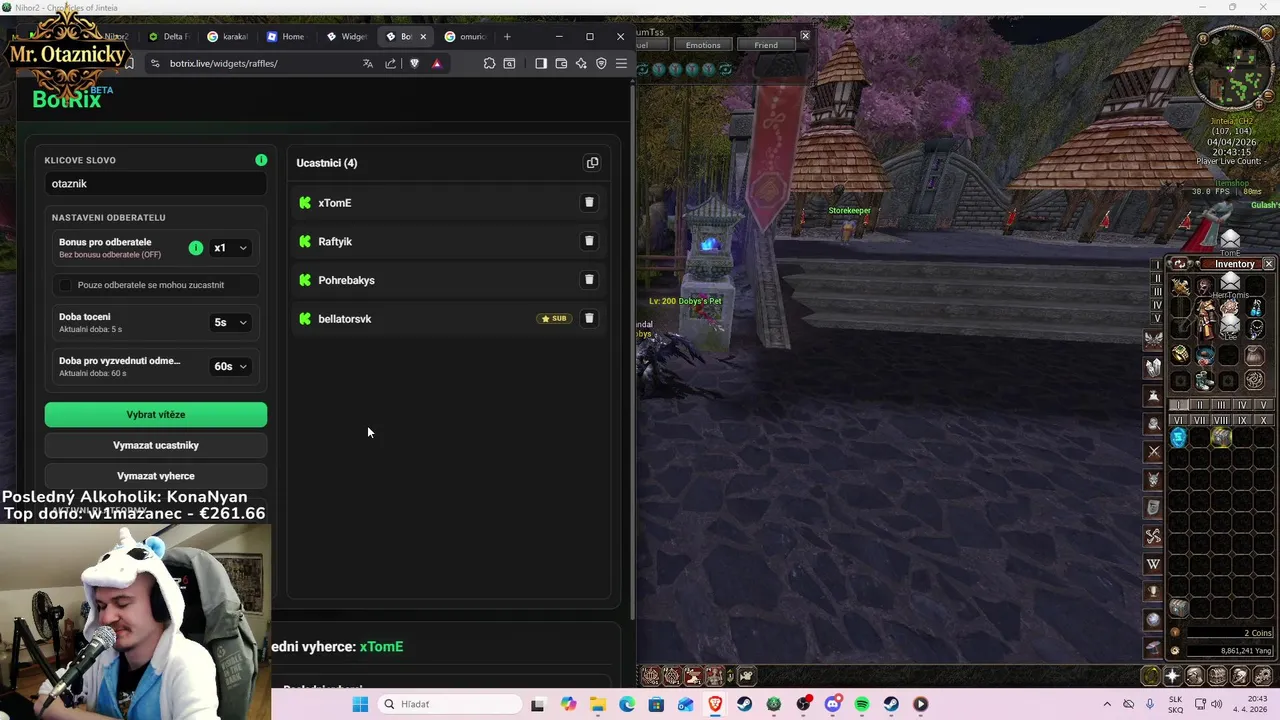Click the W icon in the game side bar
Screen dimensions: 1280x720
pyautogui.click(x=1153, y=564)
